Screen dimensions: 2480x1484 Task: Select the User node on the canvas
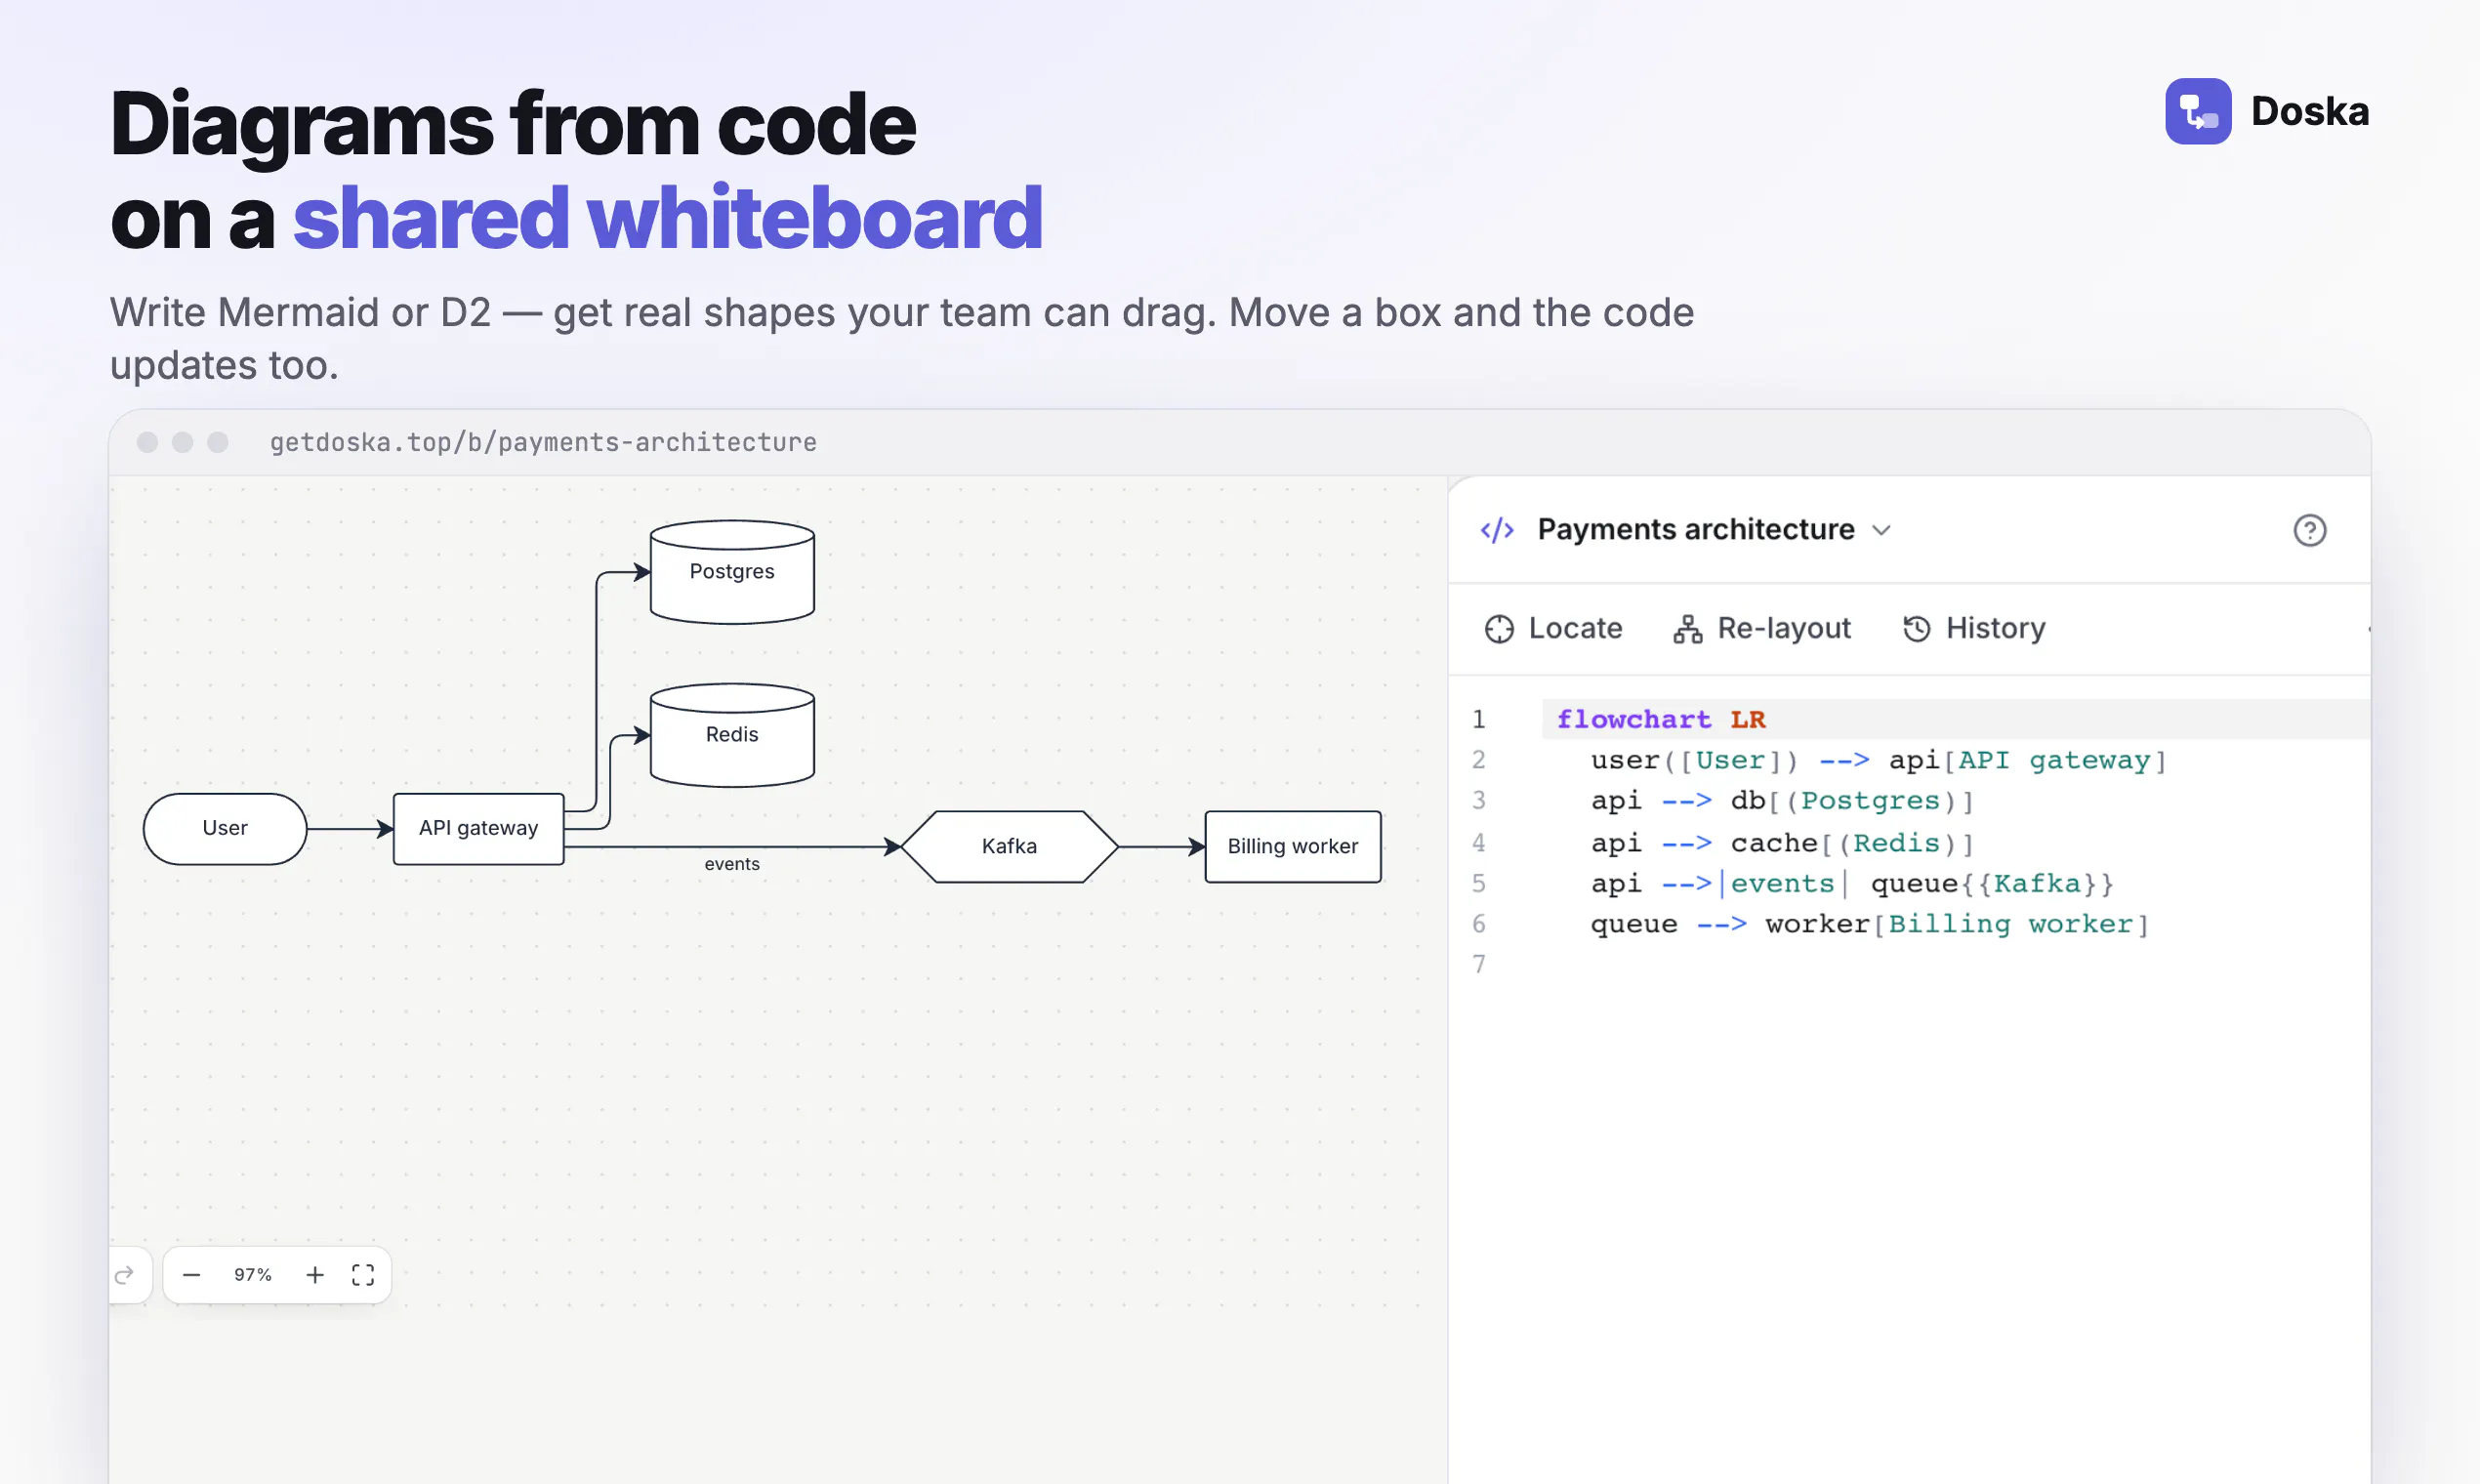pos(225,828)
